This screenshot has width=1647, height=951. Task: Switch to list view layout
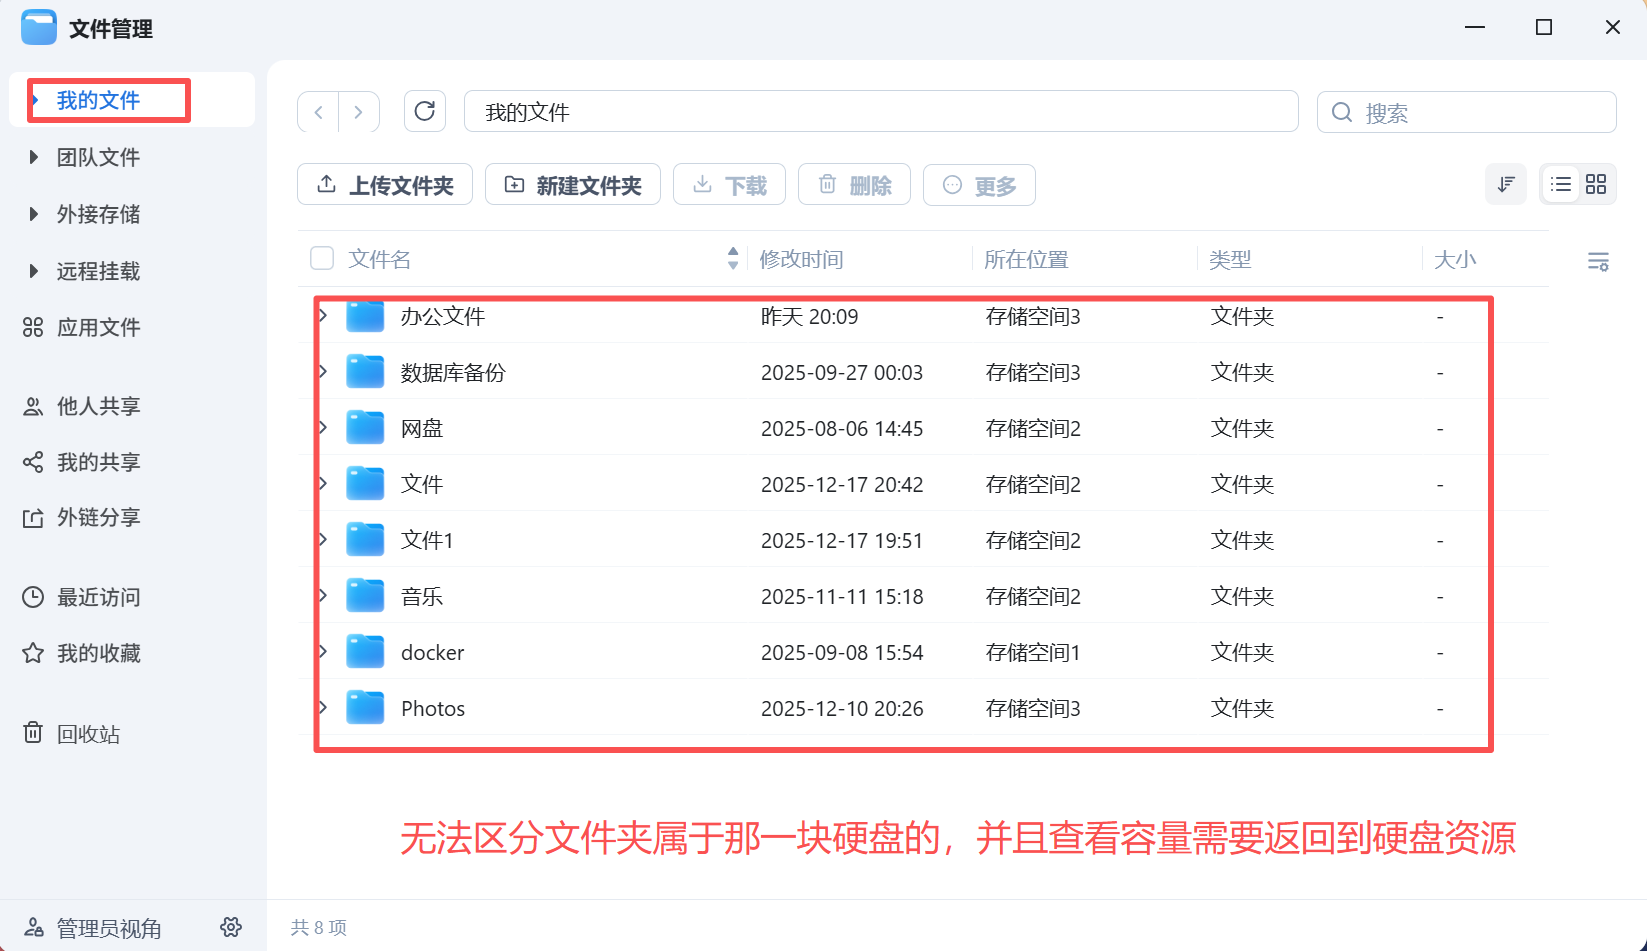[x=1561, y=184]
